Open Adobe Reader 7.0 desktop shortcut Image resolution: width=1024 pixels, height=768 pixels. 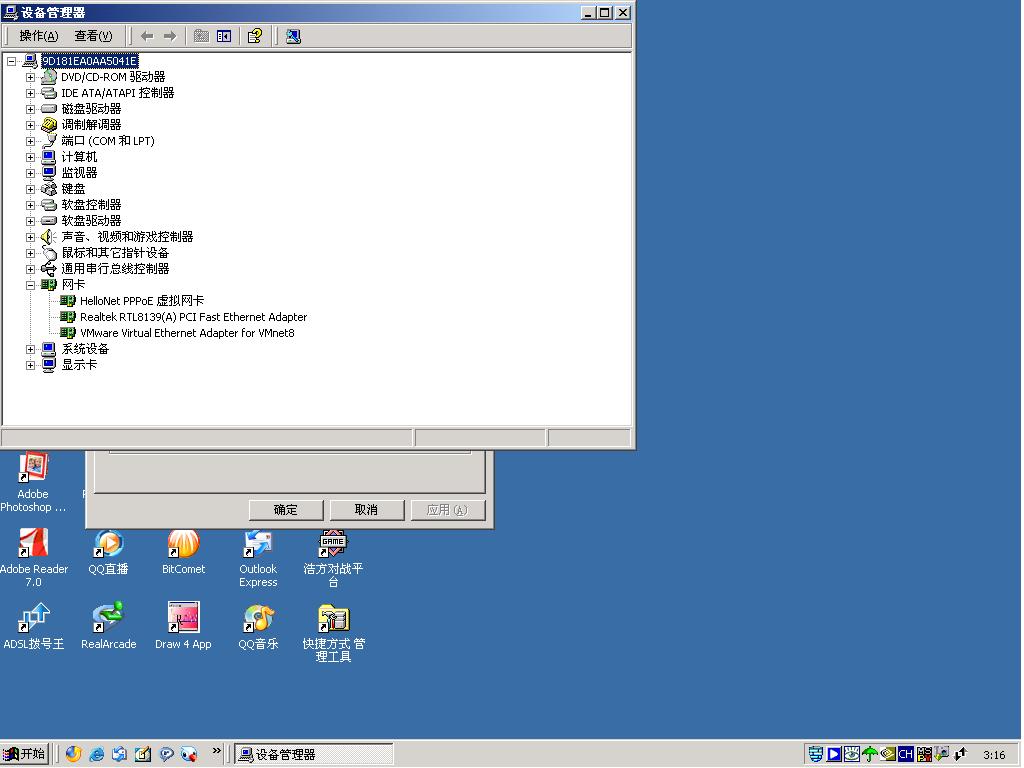click(x=33, y=558)
